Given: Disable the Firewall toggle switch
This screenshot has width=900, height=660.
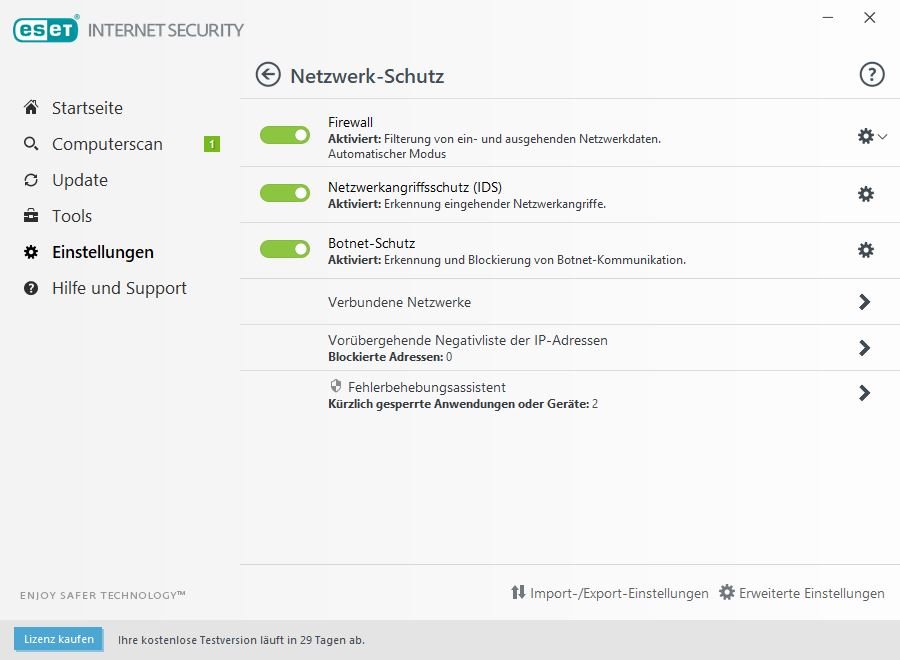Looking at the screenshot, I should point(285,135).
